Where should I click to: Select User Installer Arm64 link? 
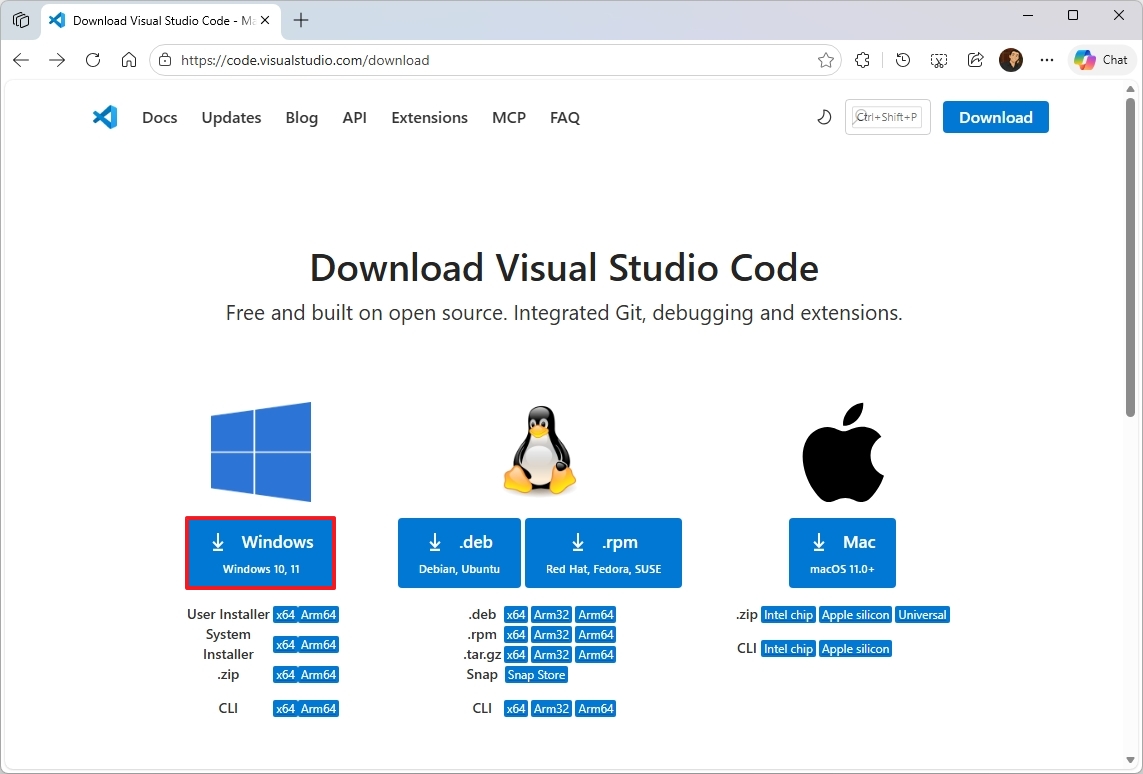point(319,614)
